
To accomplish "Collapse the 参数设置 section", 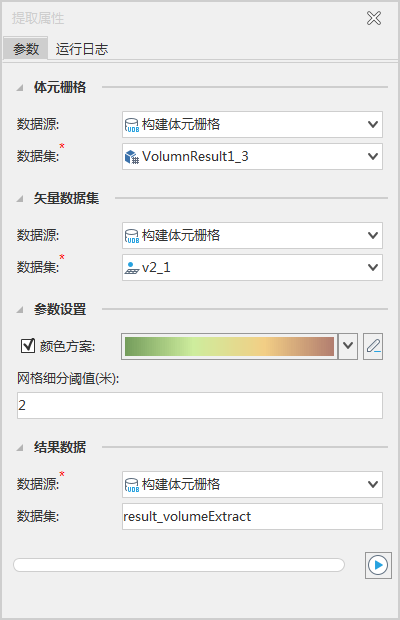I will (x=20, y=310).
